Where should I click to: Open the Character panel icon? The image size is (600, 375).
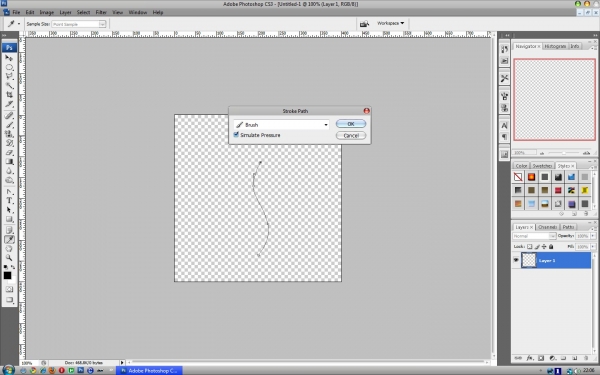[504, 126]
